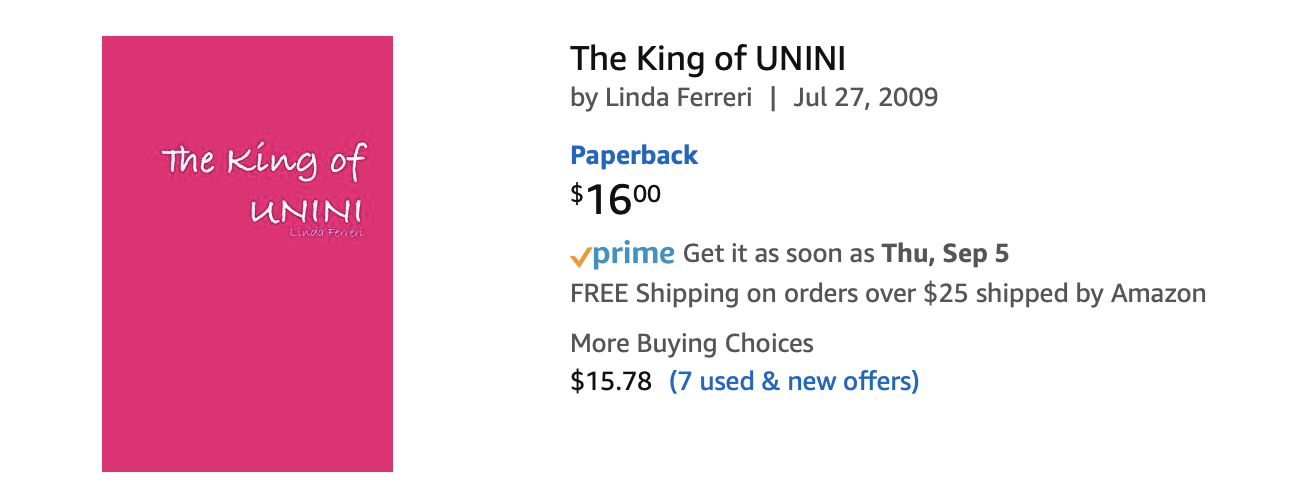Click the small author name on the cover
1312x500 pixels.
[x=325, y=234]
